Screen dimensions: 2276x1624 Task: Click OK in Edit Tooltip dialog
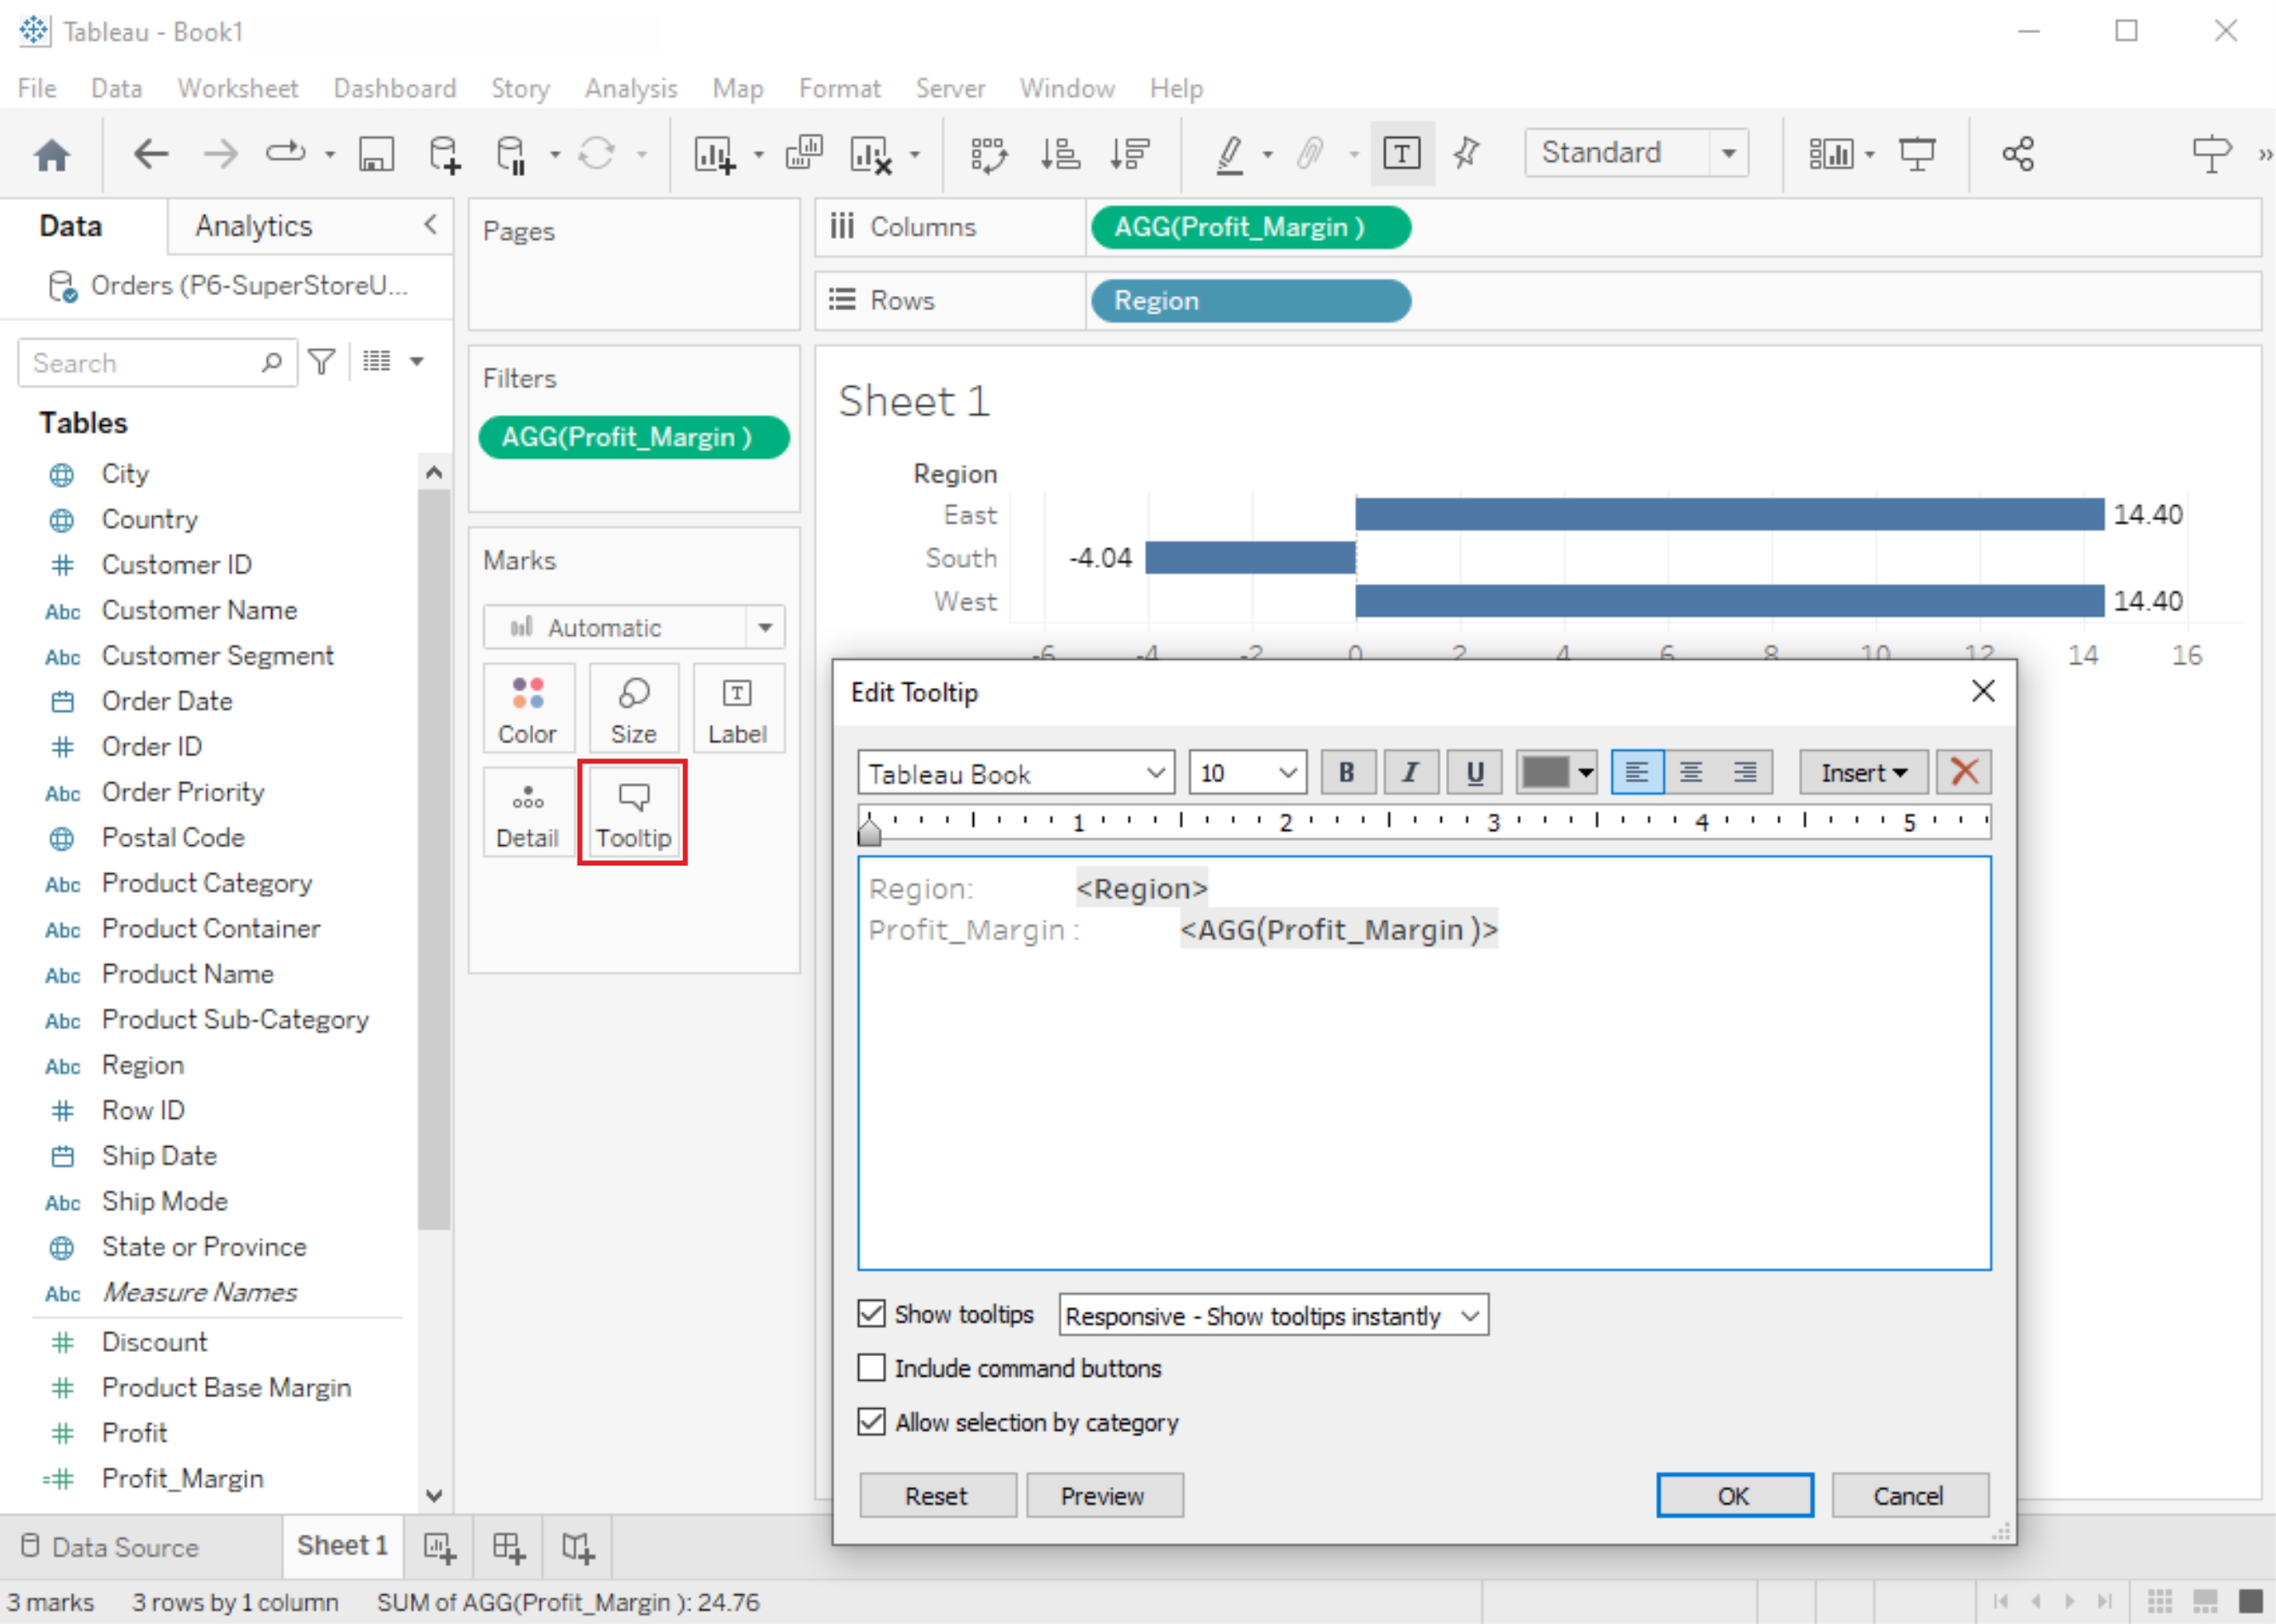1734,1496
